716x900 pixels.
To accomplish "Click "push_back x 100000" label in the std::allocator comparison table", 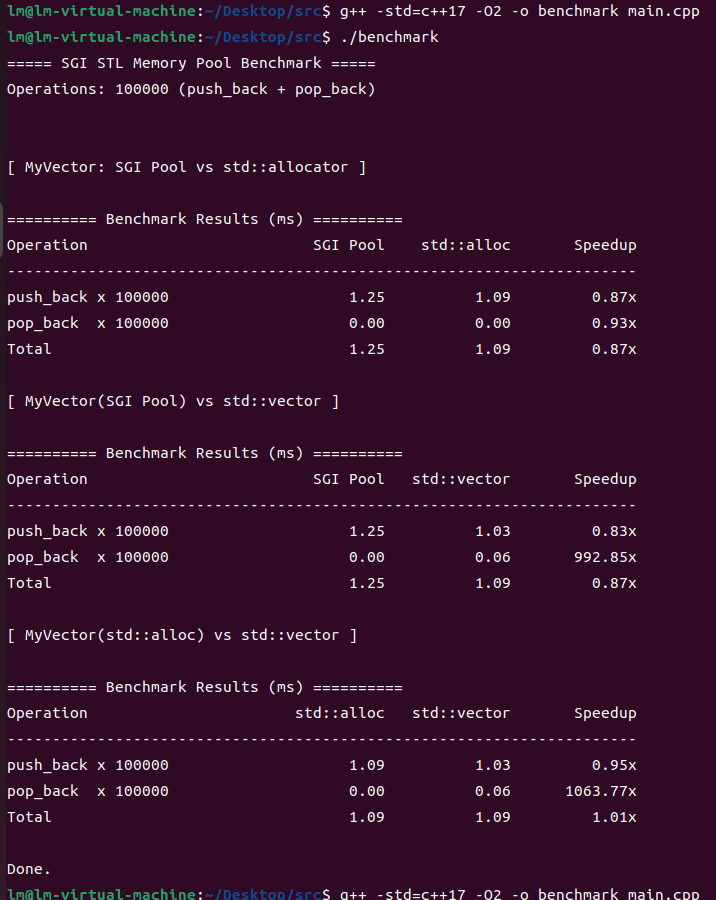I will pyautogui.click(x=88, y=297).
